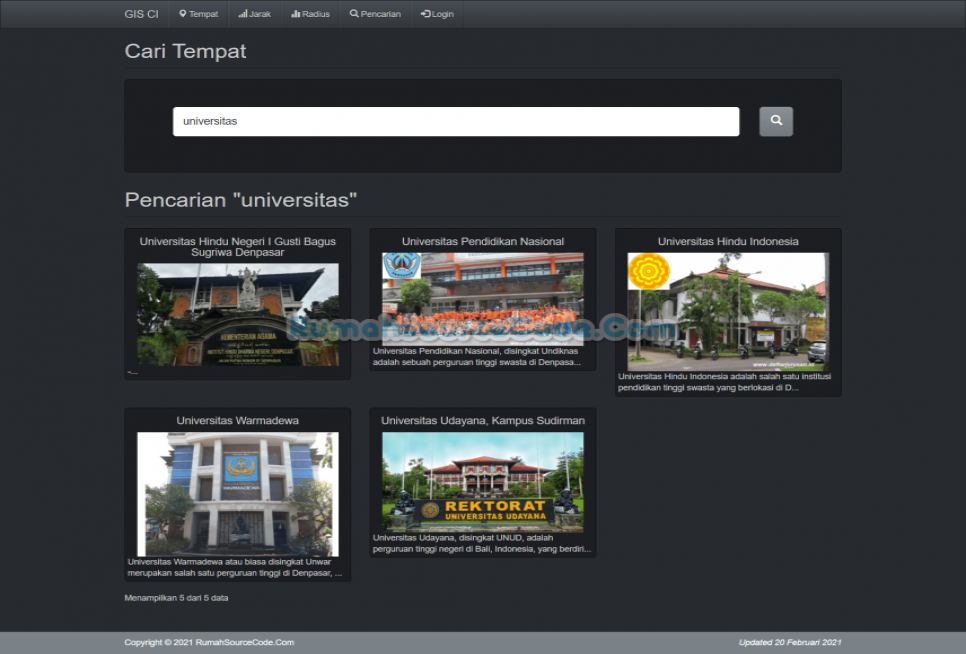Screen dimensions: 966x654
Task: Click the Rektorat Universitas Udayana photo
Action: point(483,482)
